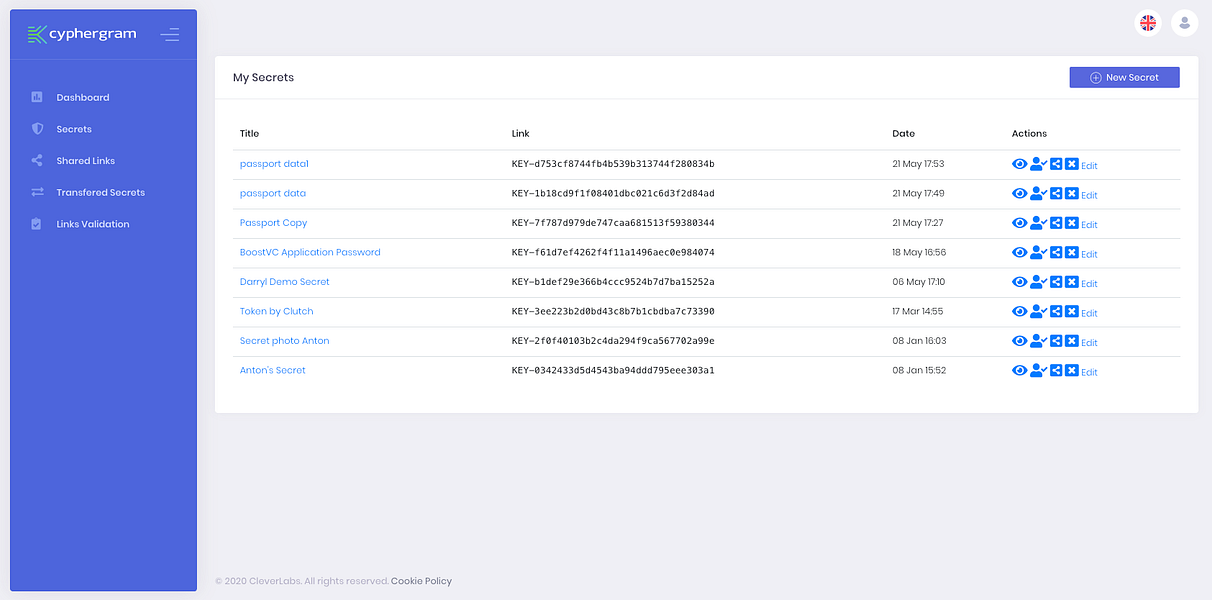This screenshot has height=600, width=1212.
Task: Click user-check icon for Secret photo Anton
Action: tap(1038, 341)
